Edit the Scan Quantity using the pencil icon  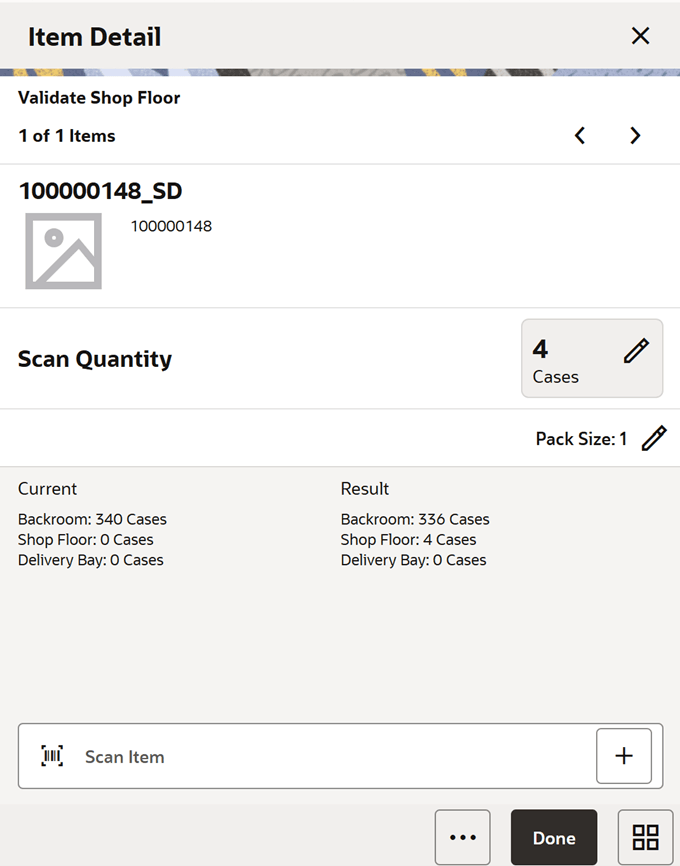click(636, 350)
